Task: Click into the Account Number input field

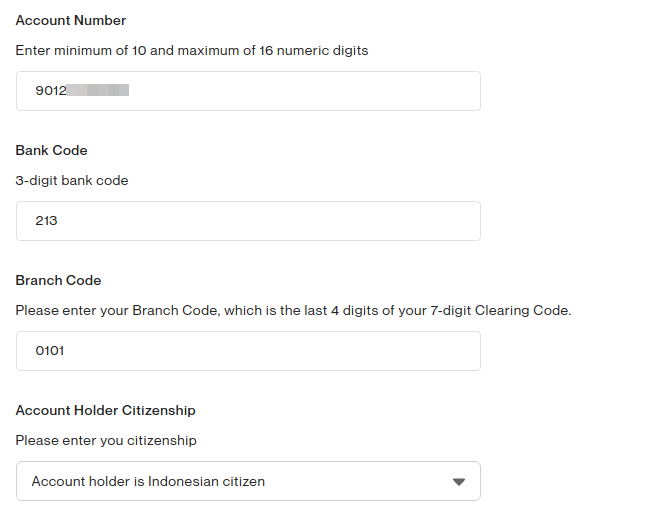Action: click(300, 91)
